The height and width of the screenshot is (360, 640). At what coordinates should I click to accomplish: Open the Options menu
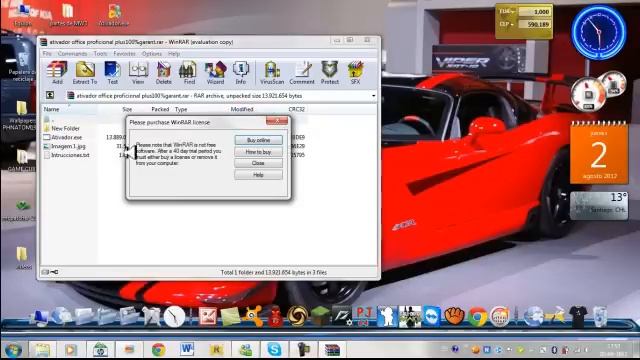[152, 53]
